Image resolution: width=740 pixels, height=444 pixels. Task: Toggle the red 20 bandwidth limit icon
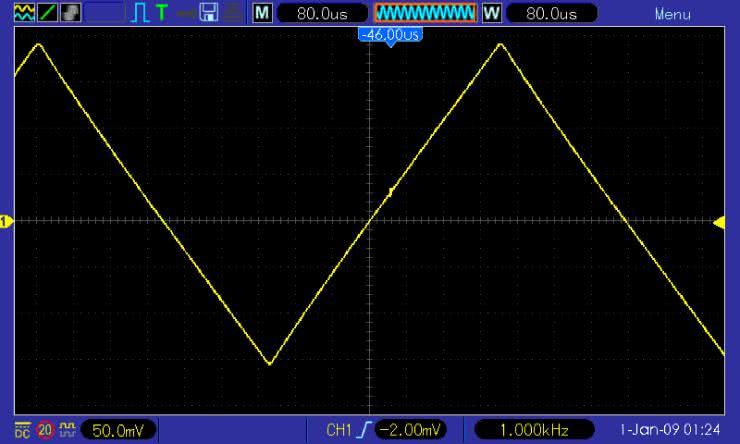(45, 430)
